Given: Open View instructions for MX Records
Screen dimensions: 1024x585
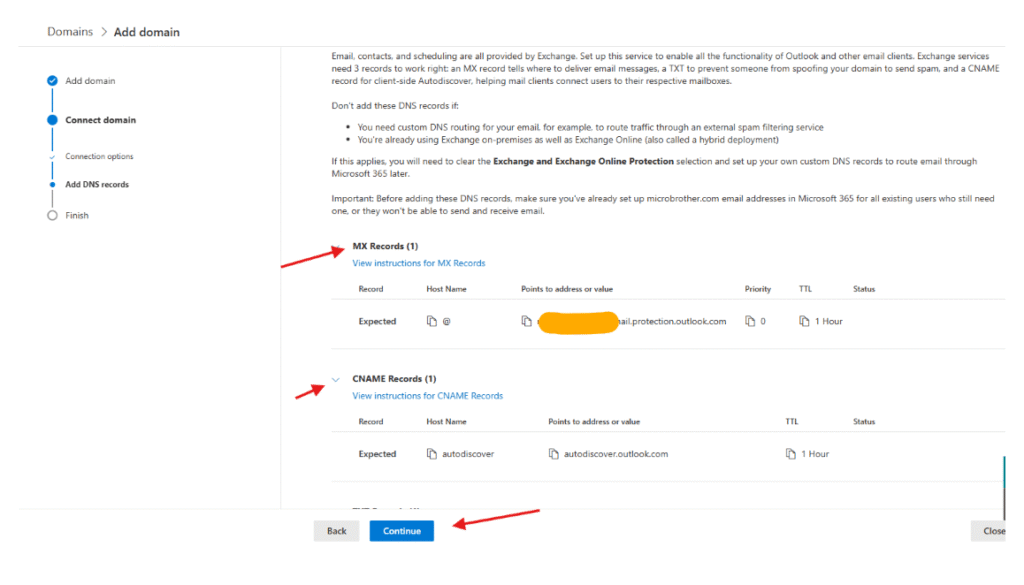Looking at the screenshot, I should click(x=418, y=263).
